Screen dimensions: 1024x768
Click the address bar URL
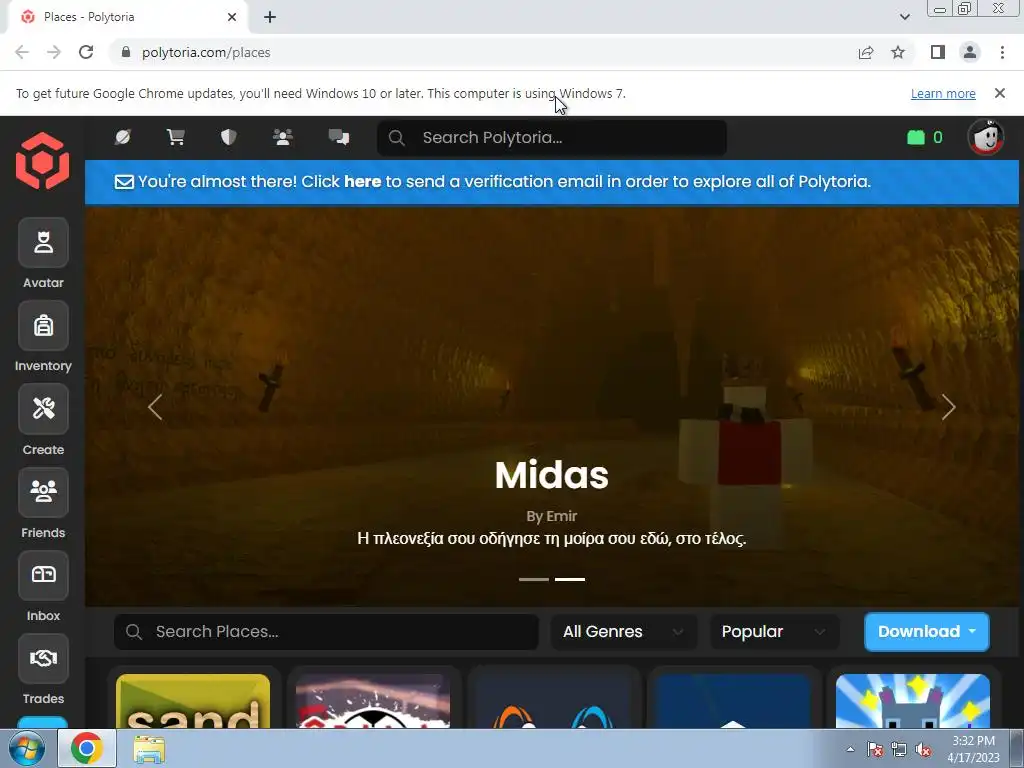(206, 52)
